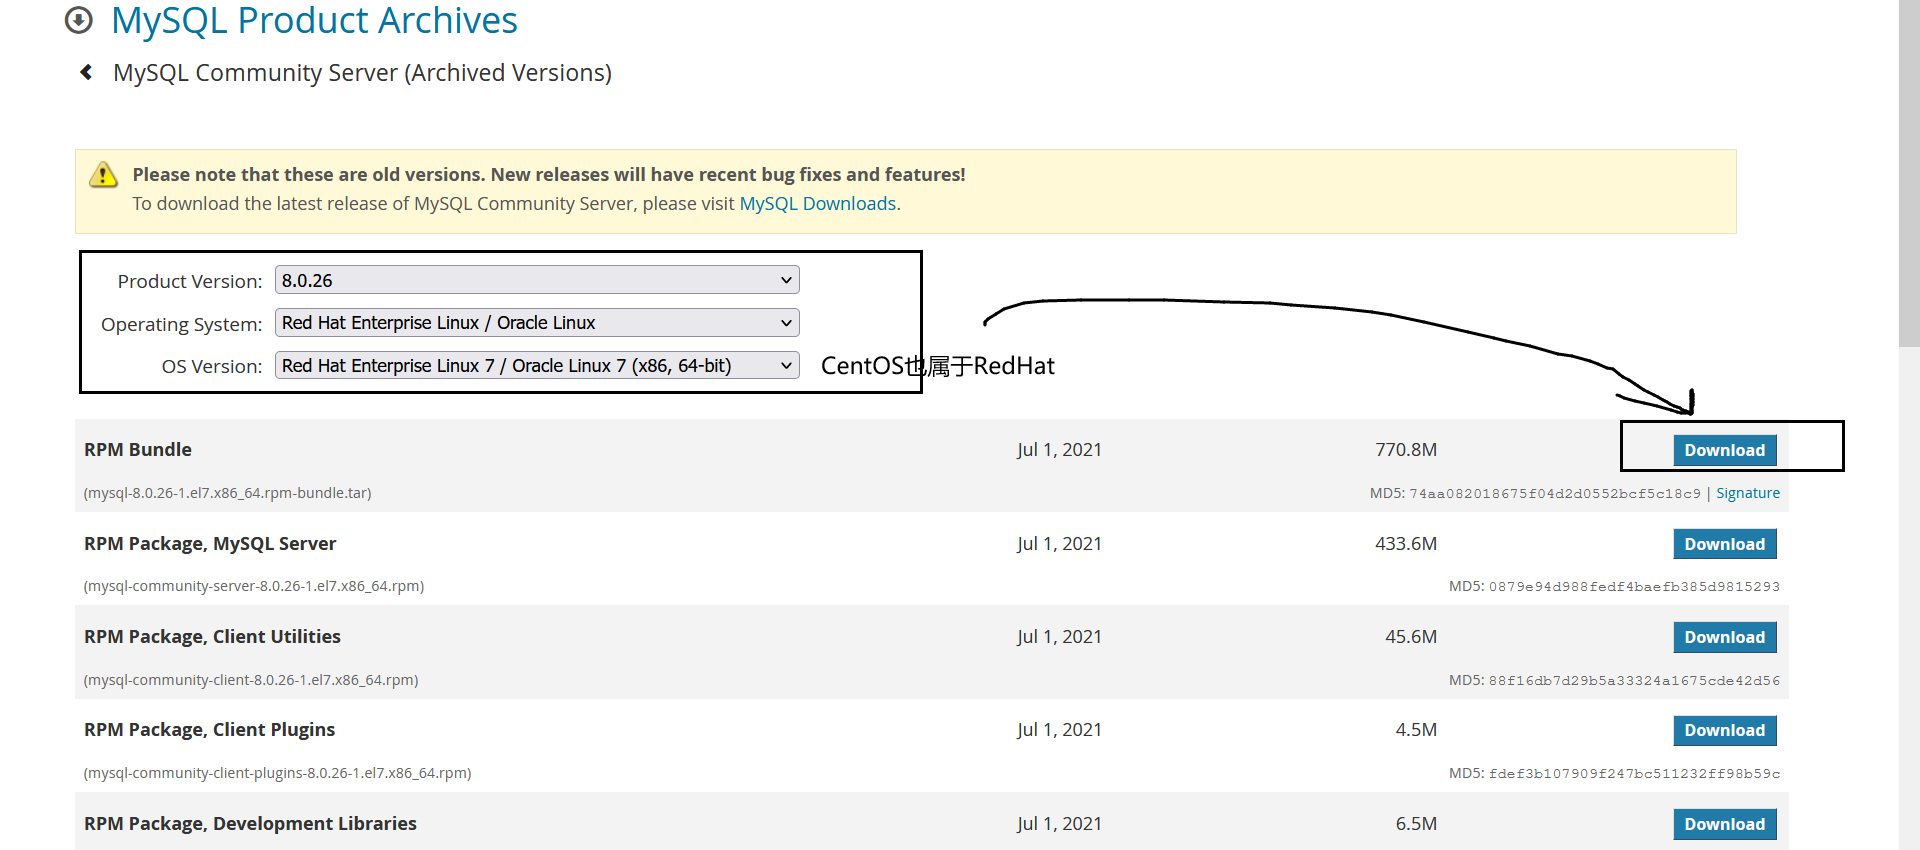Follow the MySQL Downloads link in the notice

[817, 204]
